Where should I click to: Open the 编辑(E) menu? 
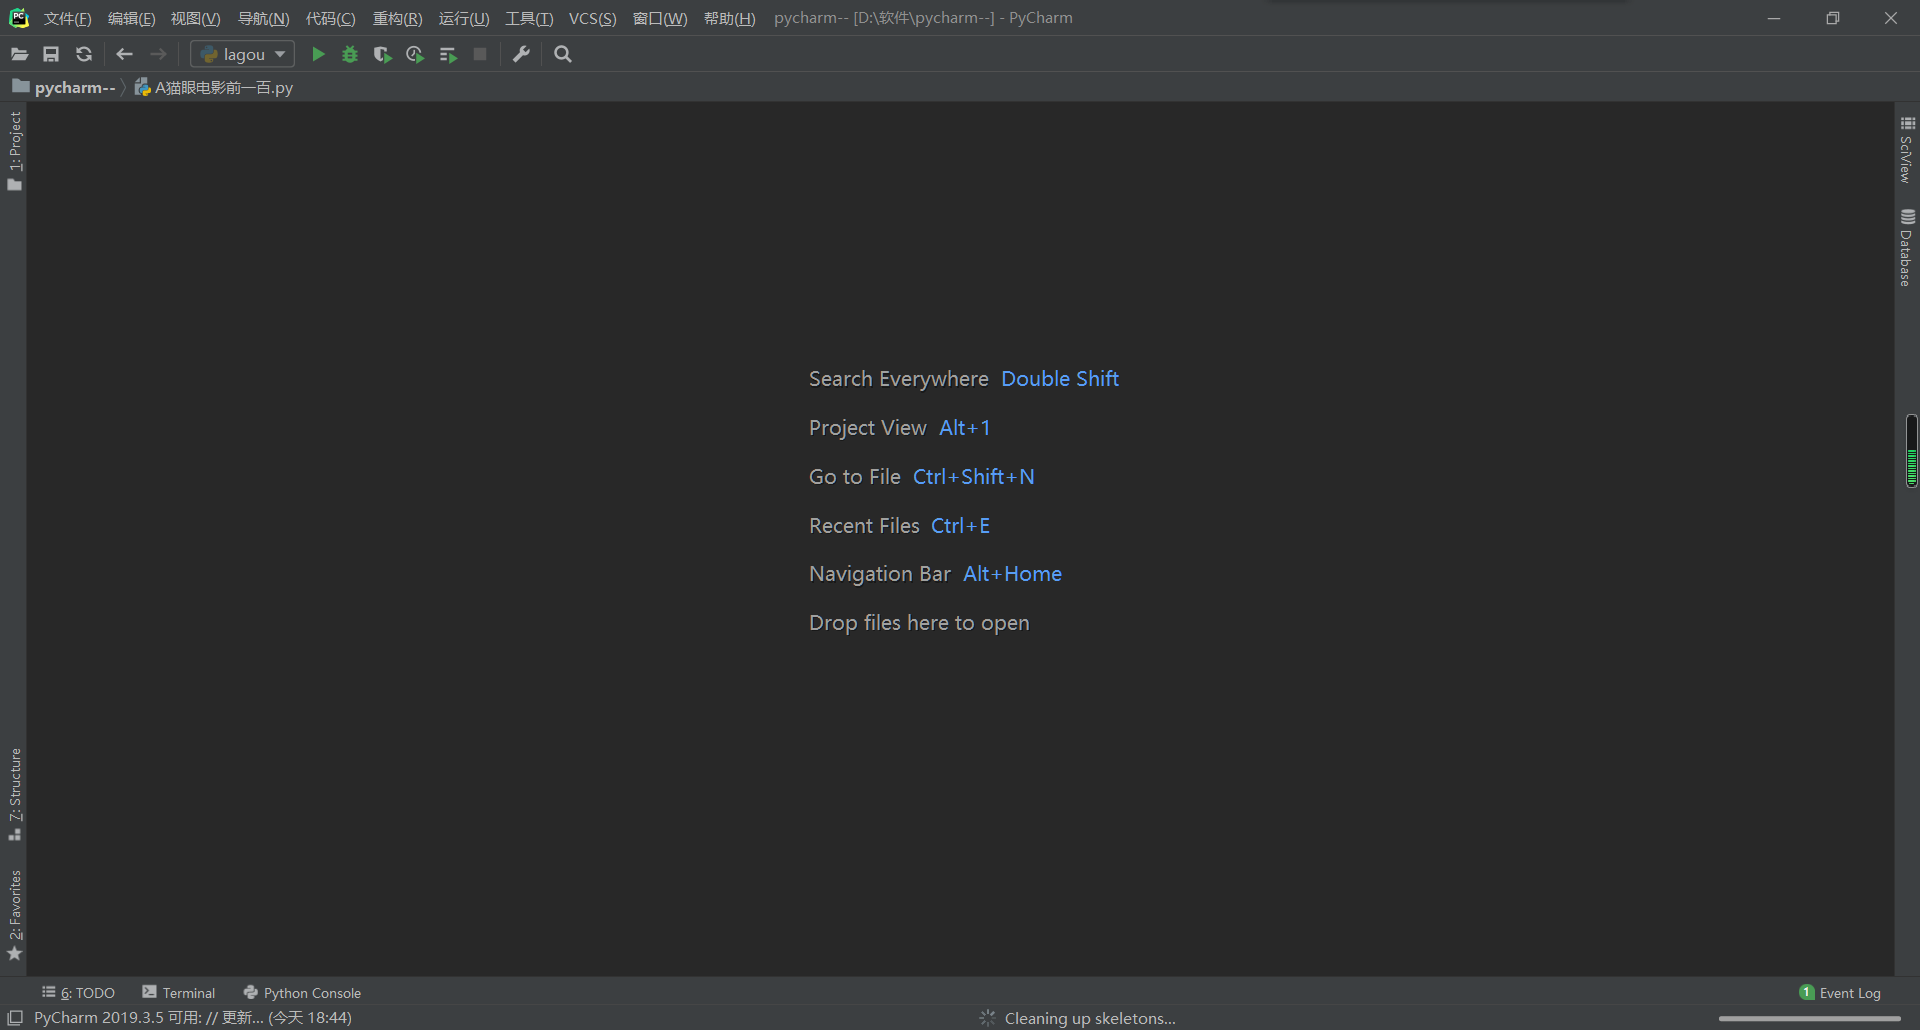click(132, 19)
